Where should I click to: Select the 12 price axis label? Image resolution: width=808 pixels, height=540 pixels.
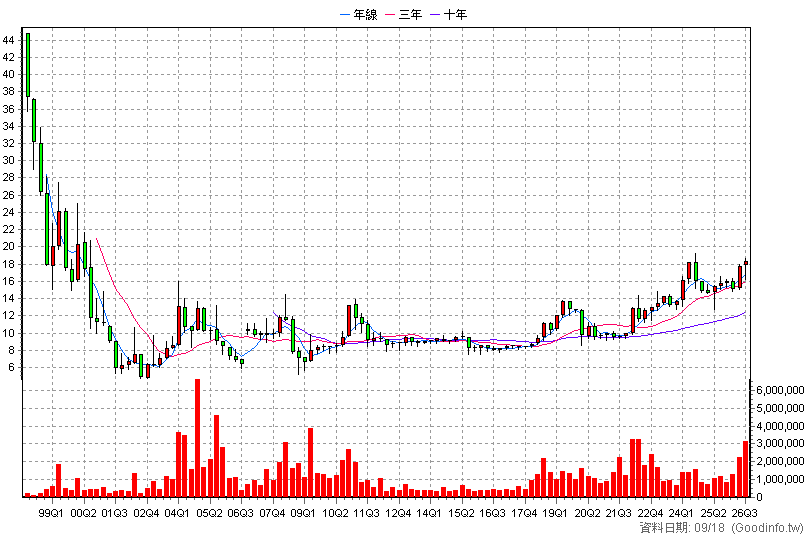pyautogui.click(x=9, y=316)
